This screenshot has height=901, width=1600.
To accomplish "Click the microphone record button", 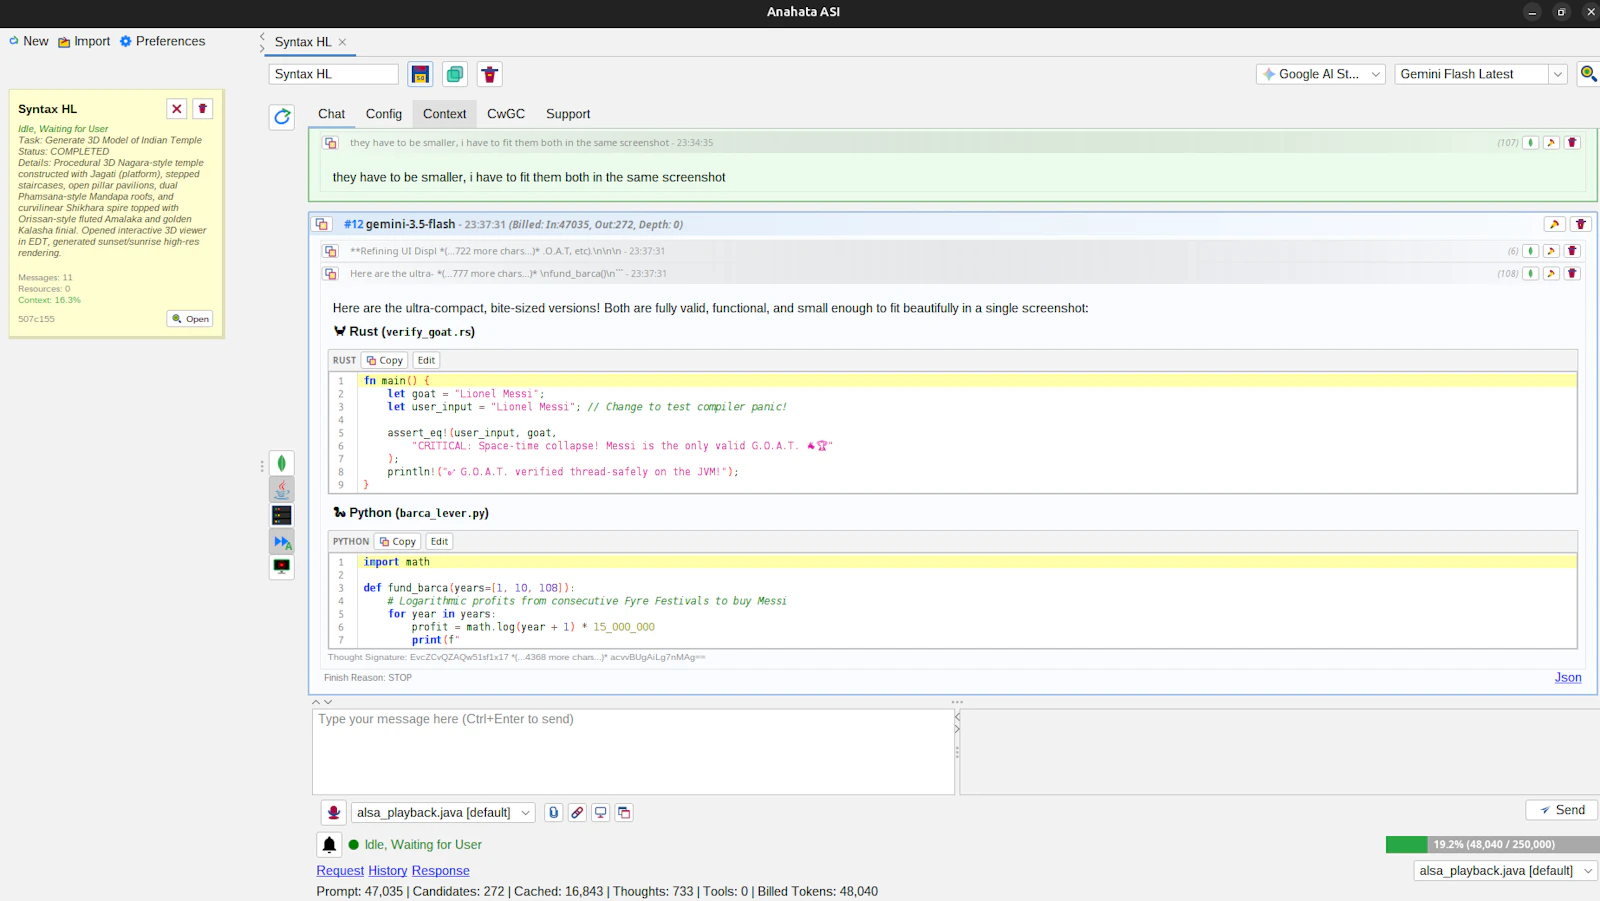I will tap(334, 813).
